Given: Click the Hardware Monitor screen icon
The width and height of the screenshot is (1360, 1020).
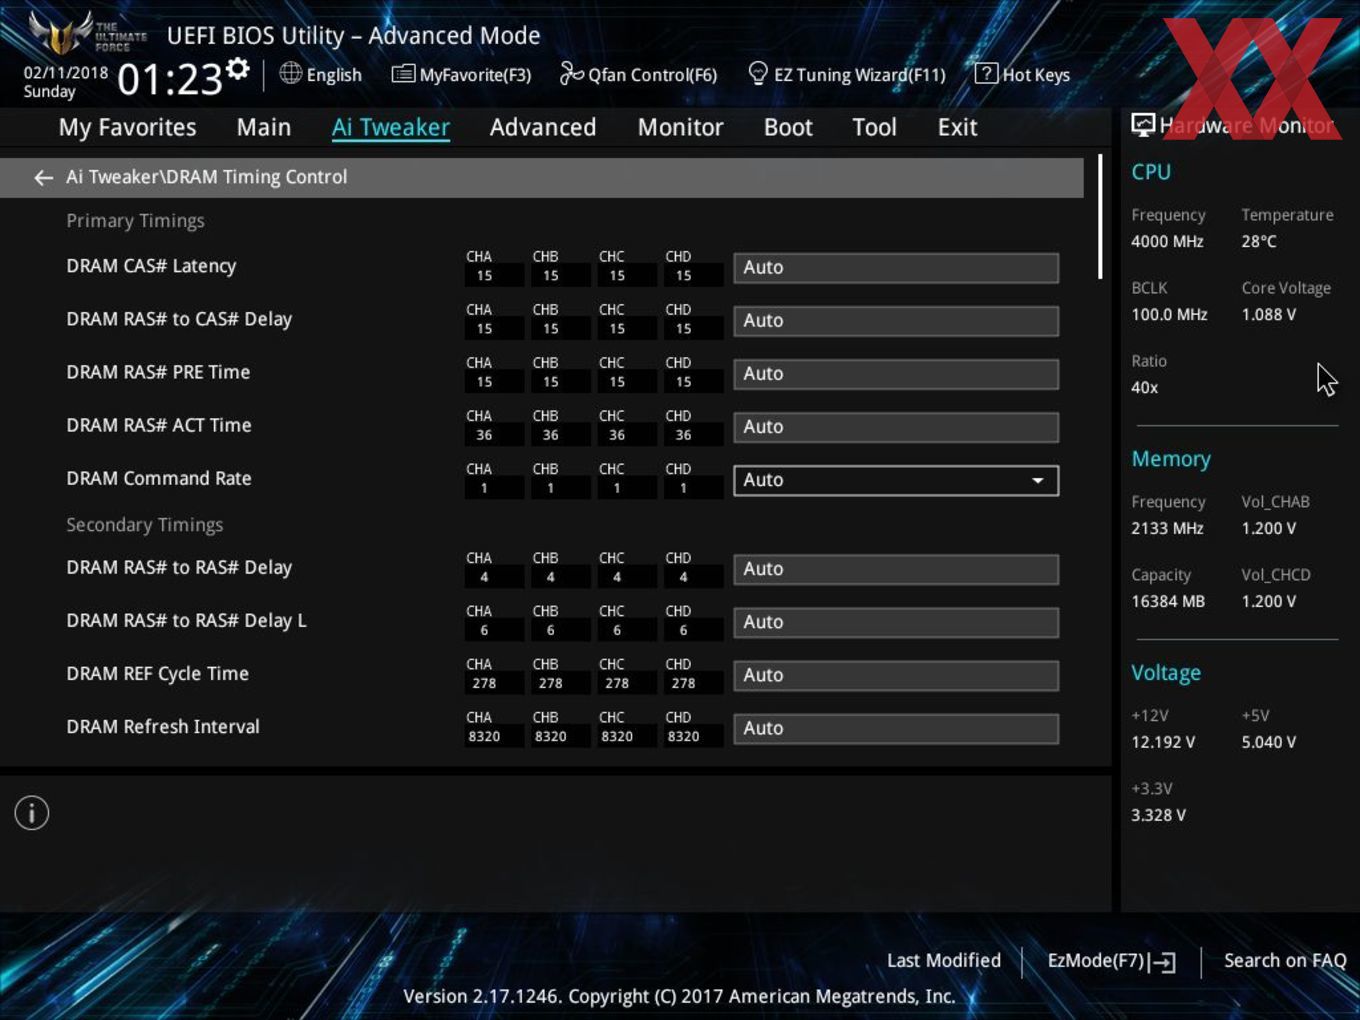Looking at the screenshot, I should (x=1143, y=125).
